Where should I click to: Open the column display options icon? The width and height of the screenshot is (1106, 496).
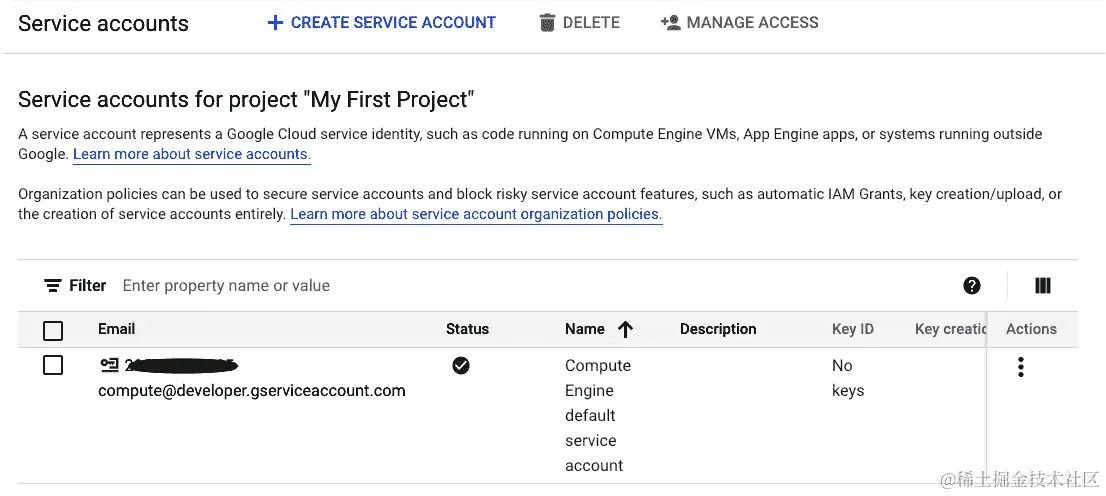point(1043,286)
